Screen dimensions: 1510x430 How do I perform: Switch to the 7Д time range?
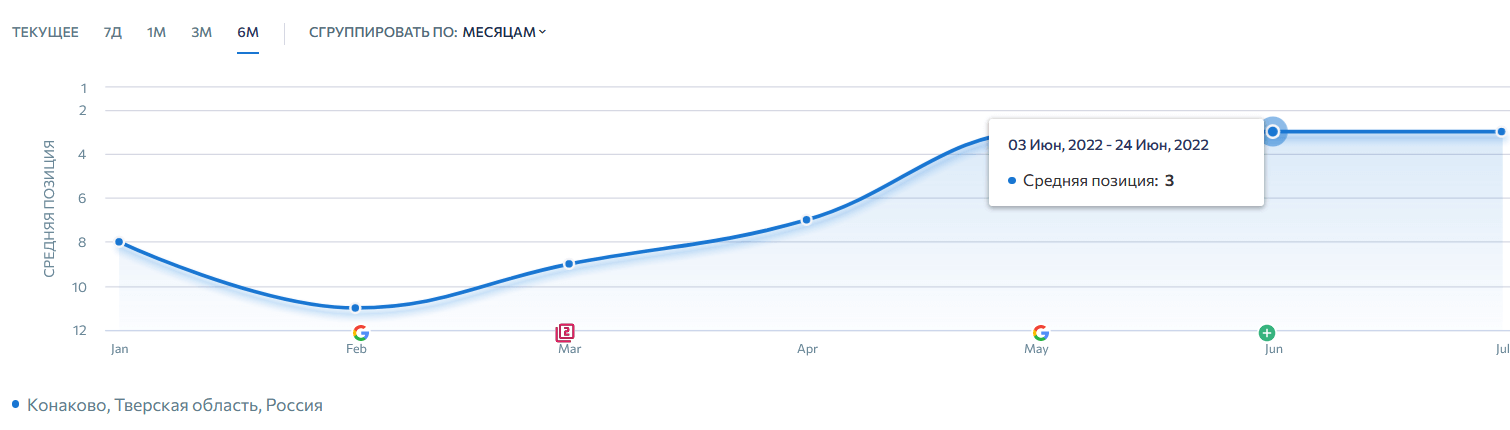pos(113,32)
